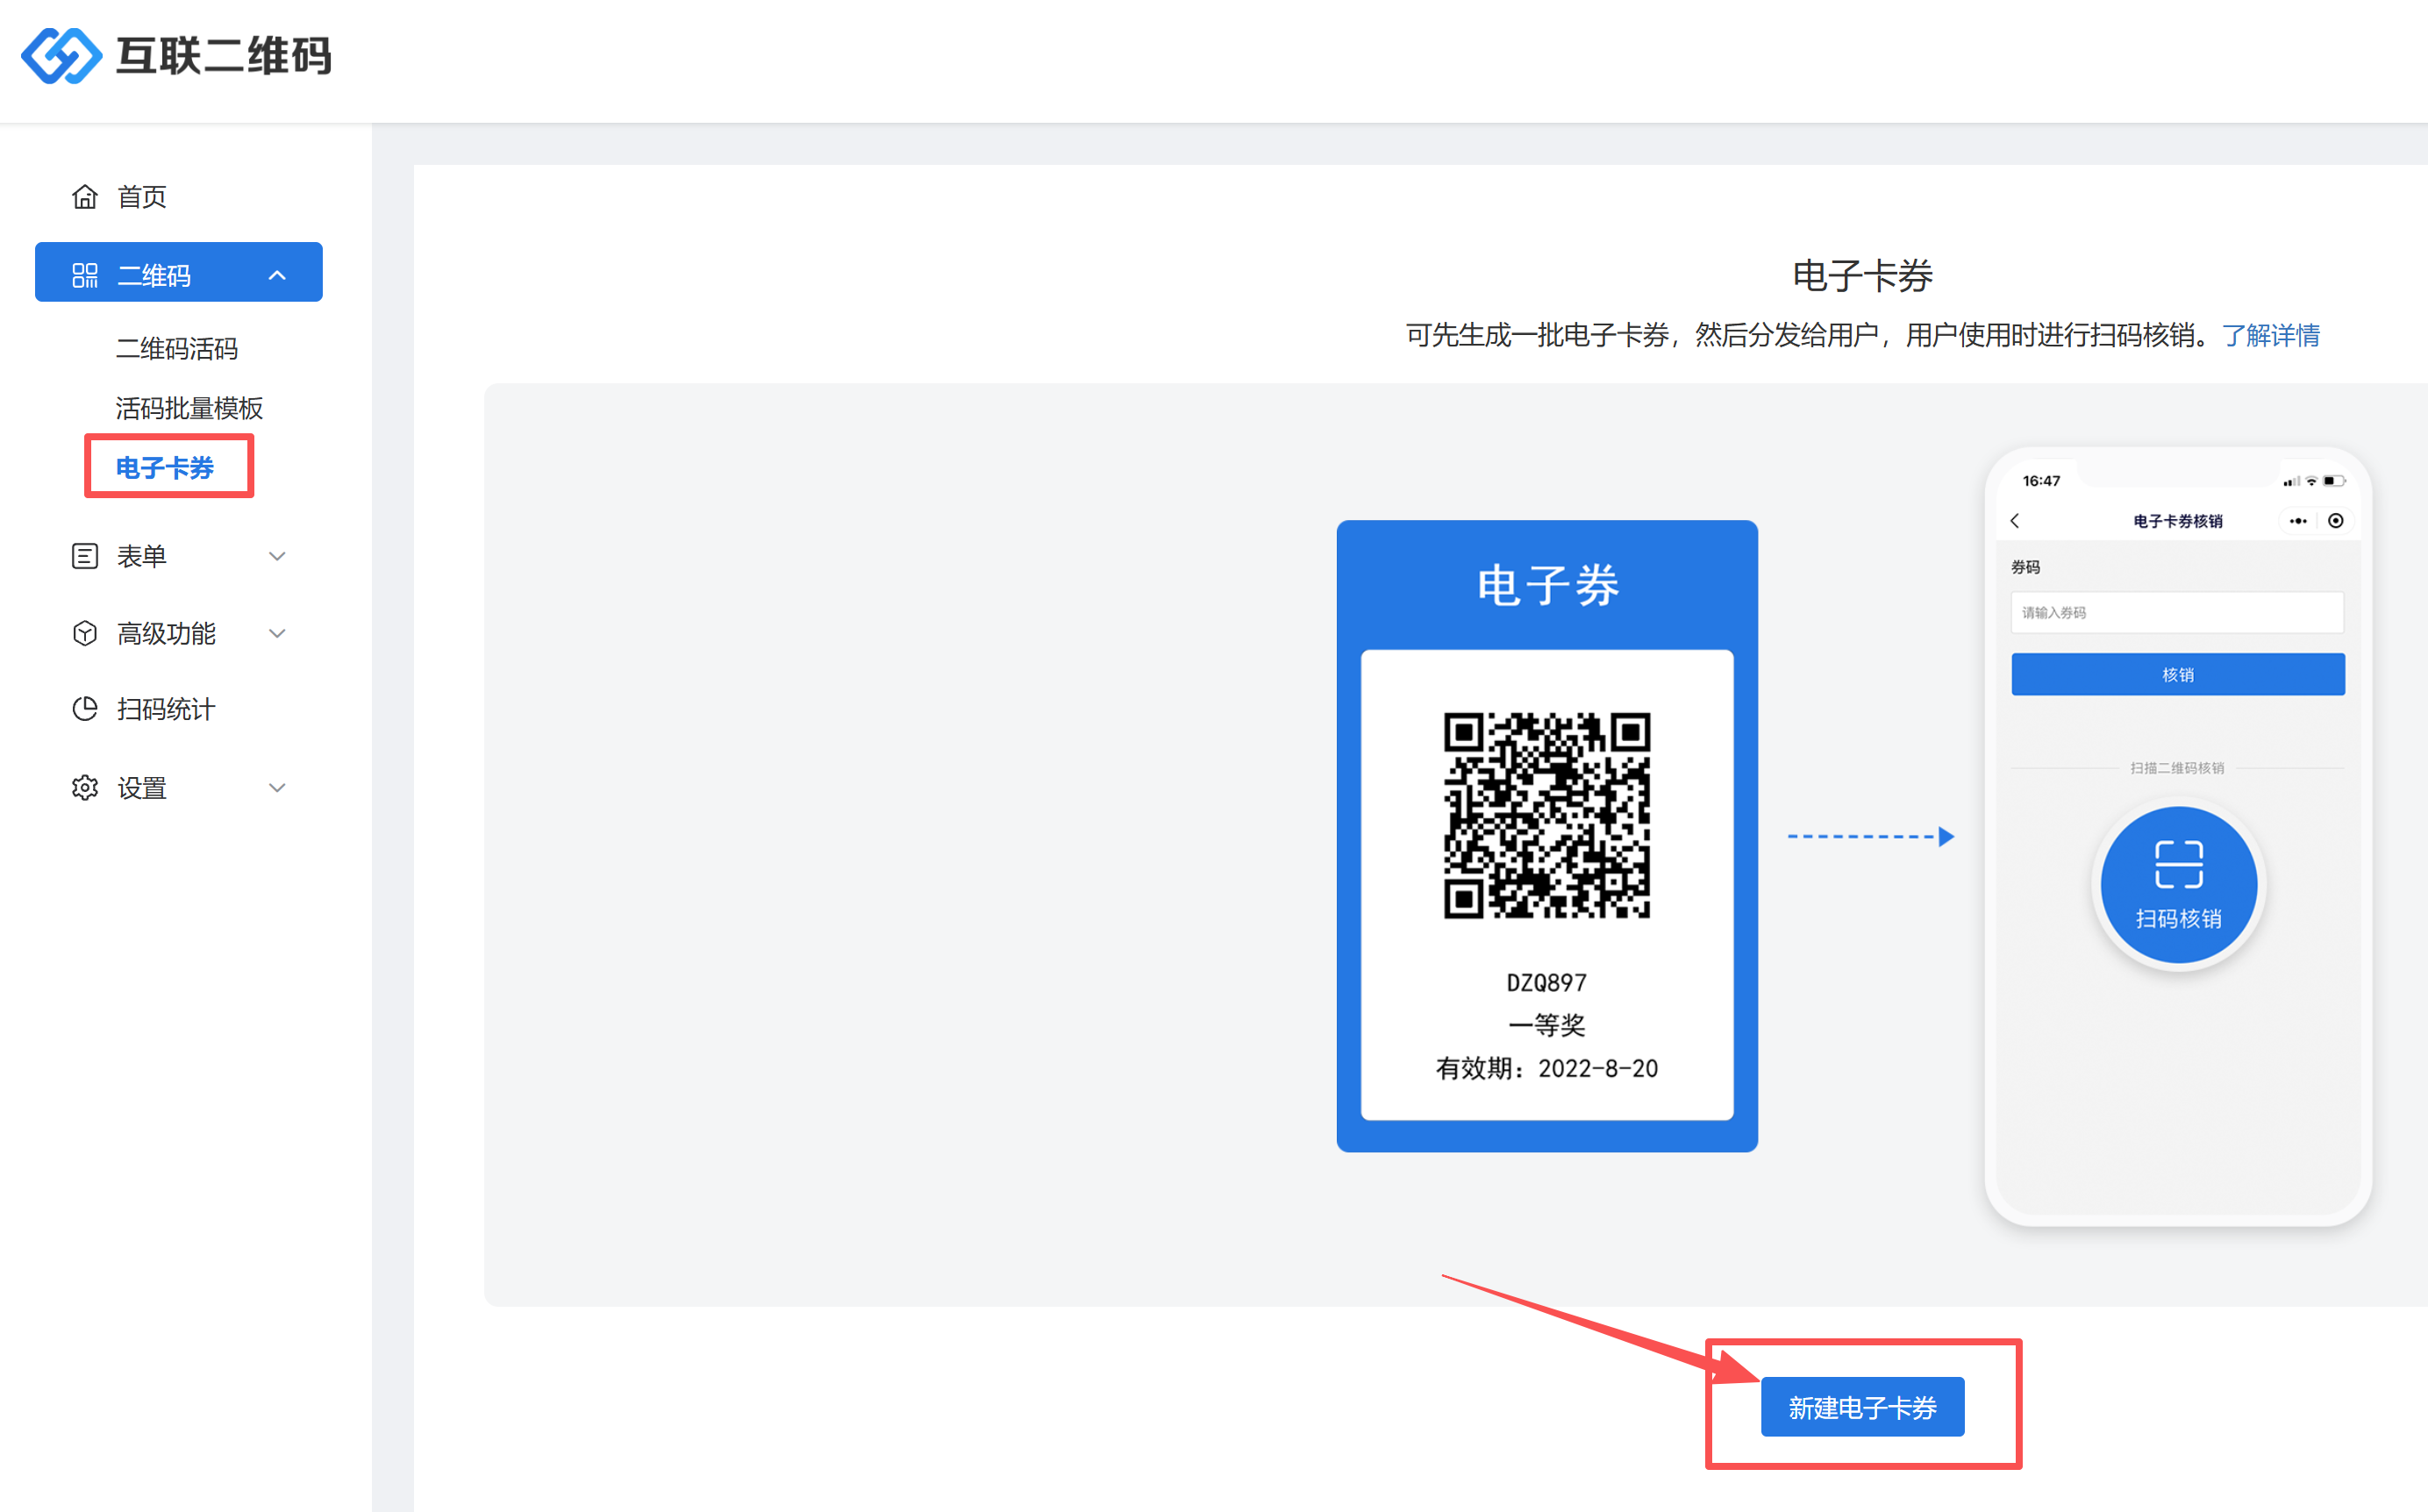2428x1512 pixels.
Task: Click the form icon beside 表单
Action: [85, 556]
